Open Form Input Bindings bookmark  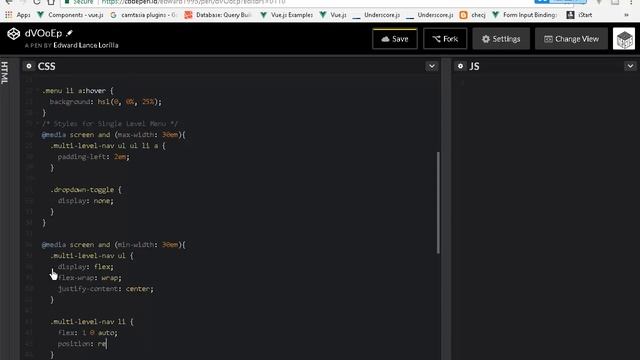click(524, 15)
